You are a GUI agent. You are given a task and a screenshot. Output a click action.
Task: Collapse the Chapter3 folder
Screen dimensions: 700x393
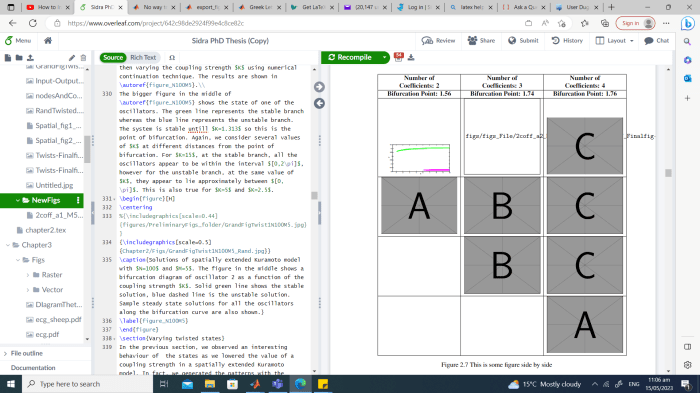point(8,245)
